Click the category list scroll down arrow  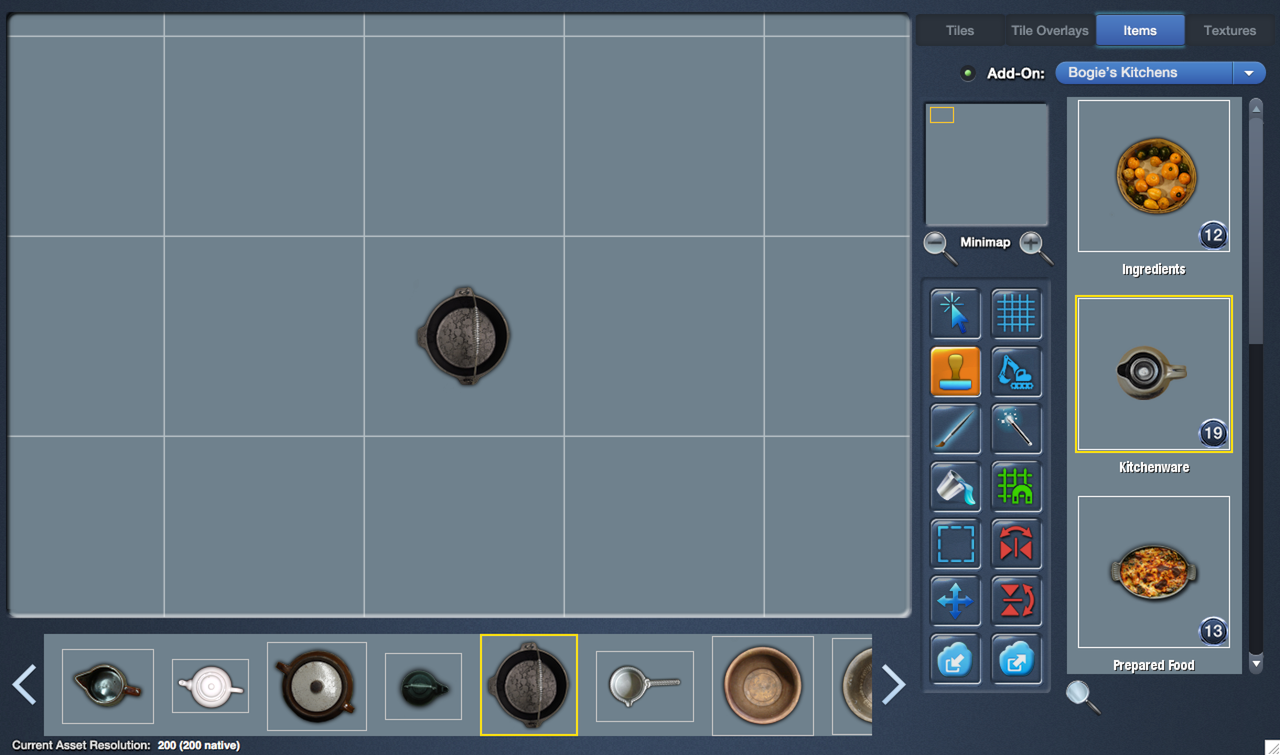click(x=1256, y=663)
